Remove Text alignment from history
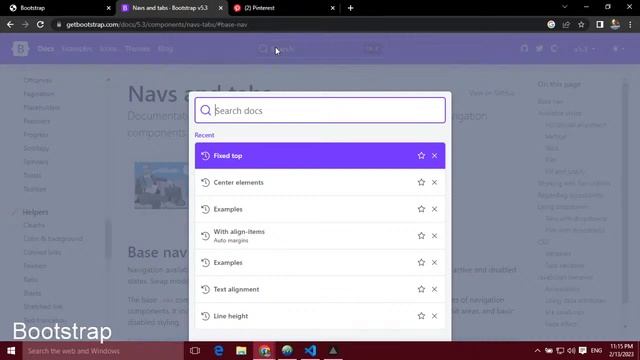The height and width of the screenshot is (360, 640). 434,289
